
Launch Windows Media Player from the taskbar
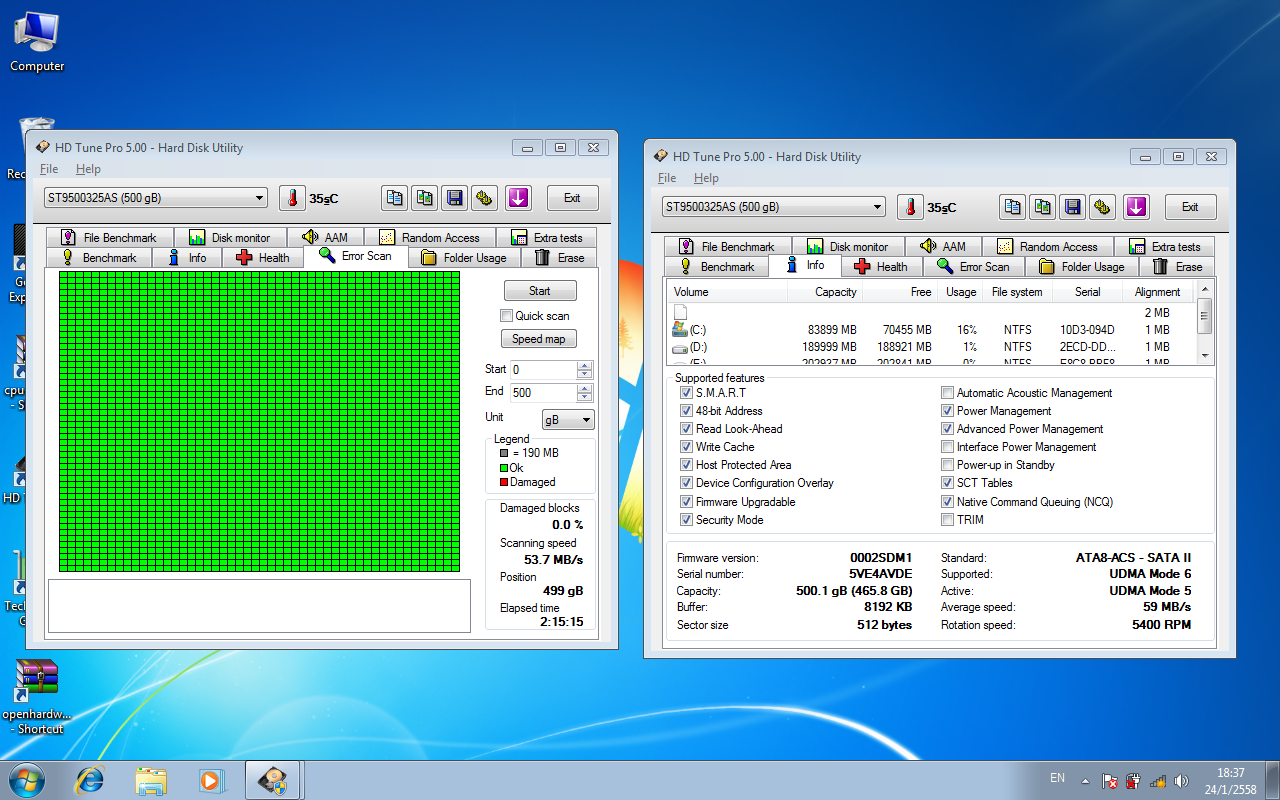[211, 780]
